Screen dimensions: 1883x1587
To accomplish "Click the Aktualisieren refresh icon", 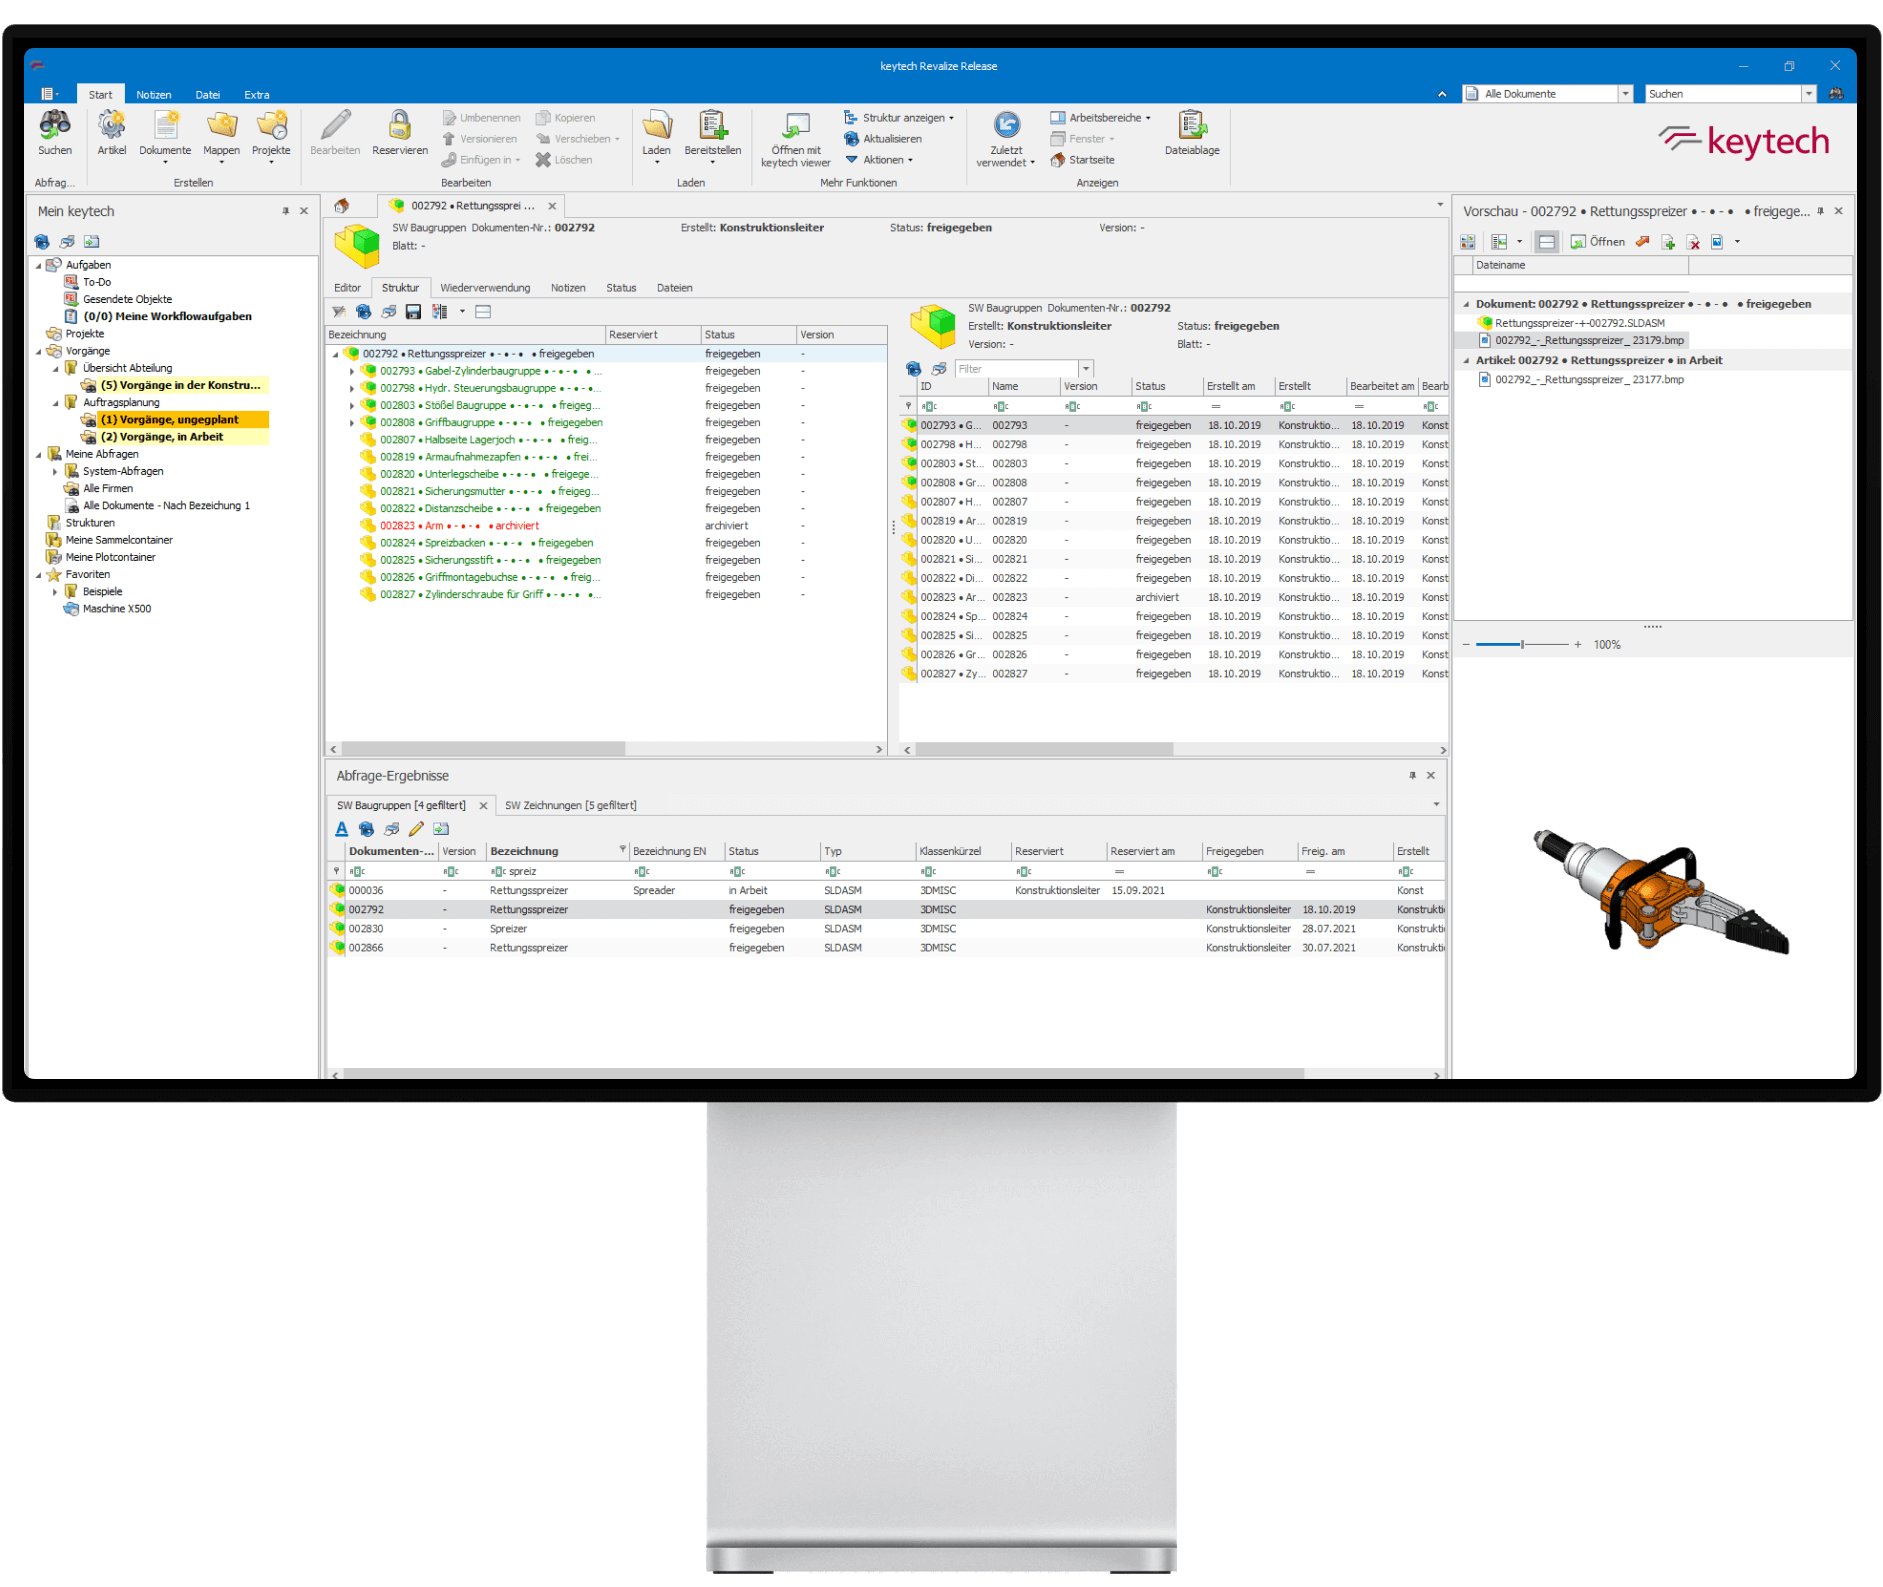I will (x=852, y=138).
